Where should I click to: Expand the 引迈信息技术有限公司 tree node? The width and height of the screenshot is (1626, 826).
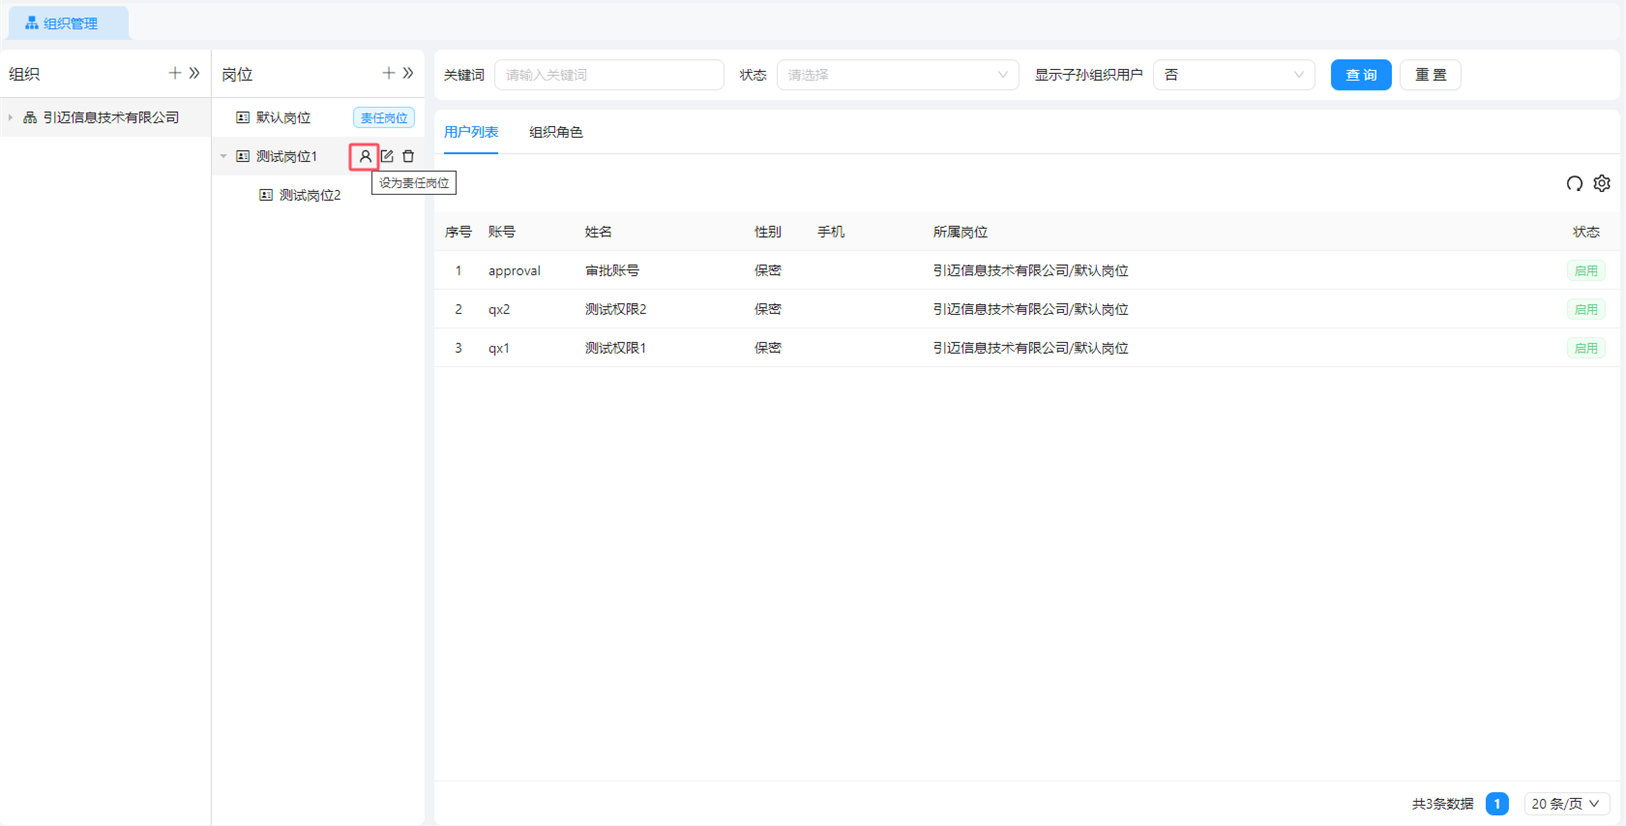point(11,118)
